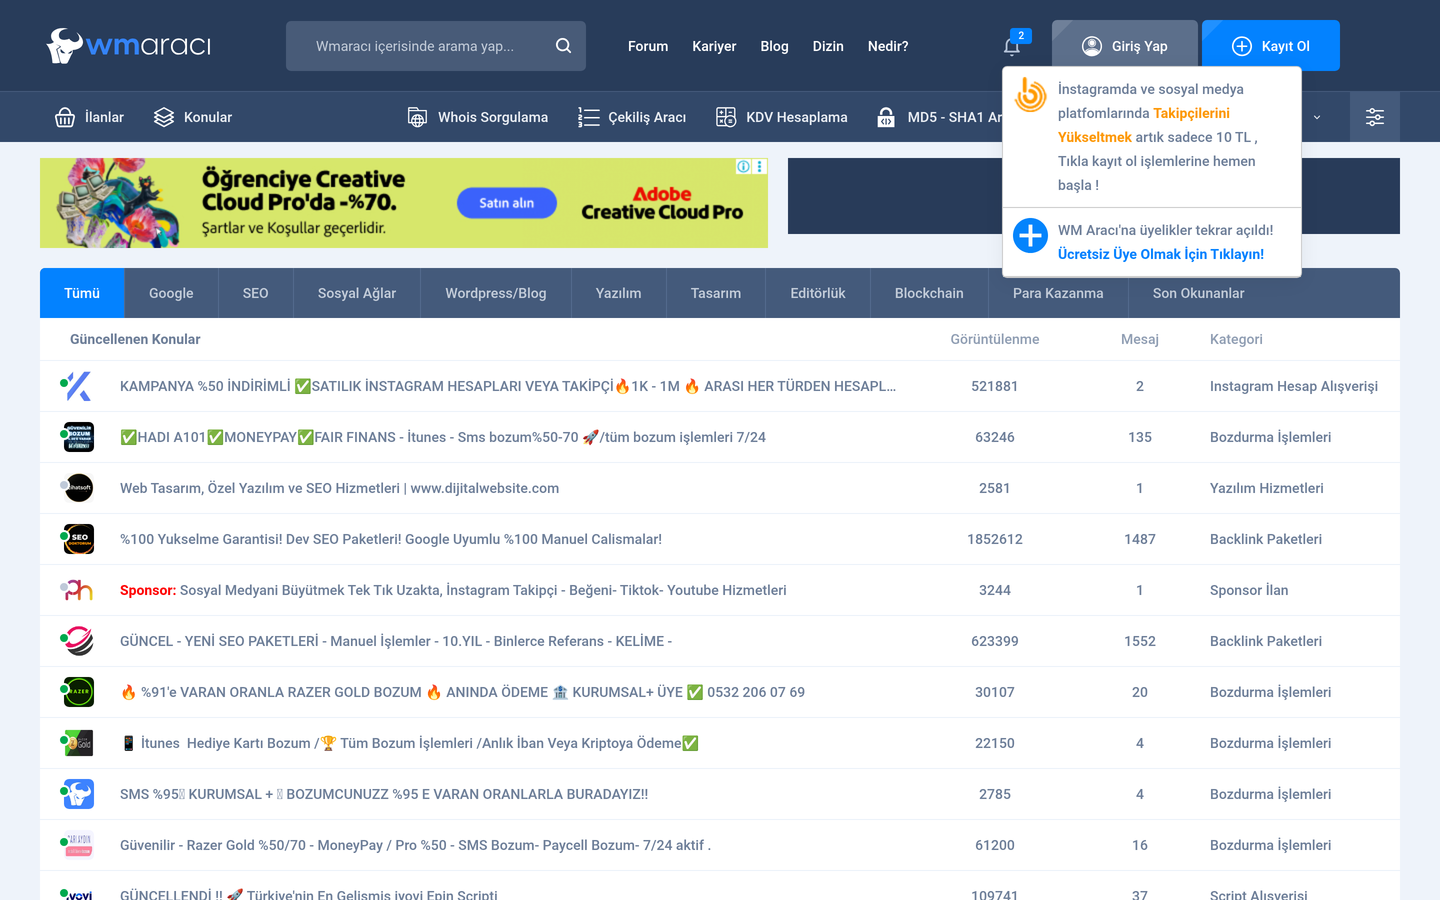Switch to Wordpress/Blog tab
Viewport: 1440px width, 900px height.
(496, 293)
